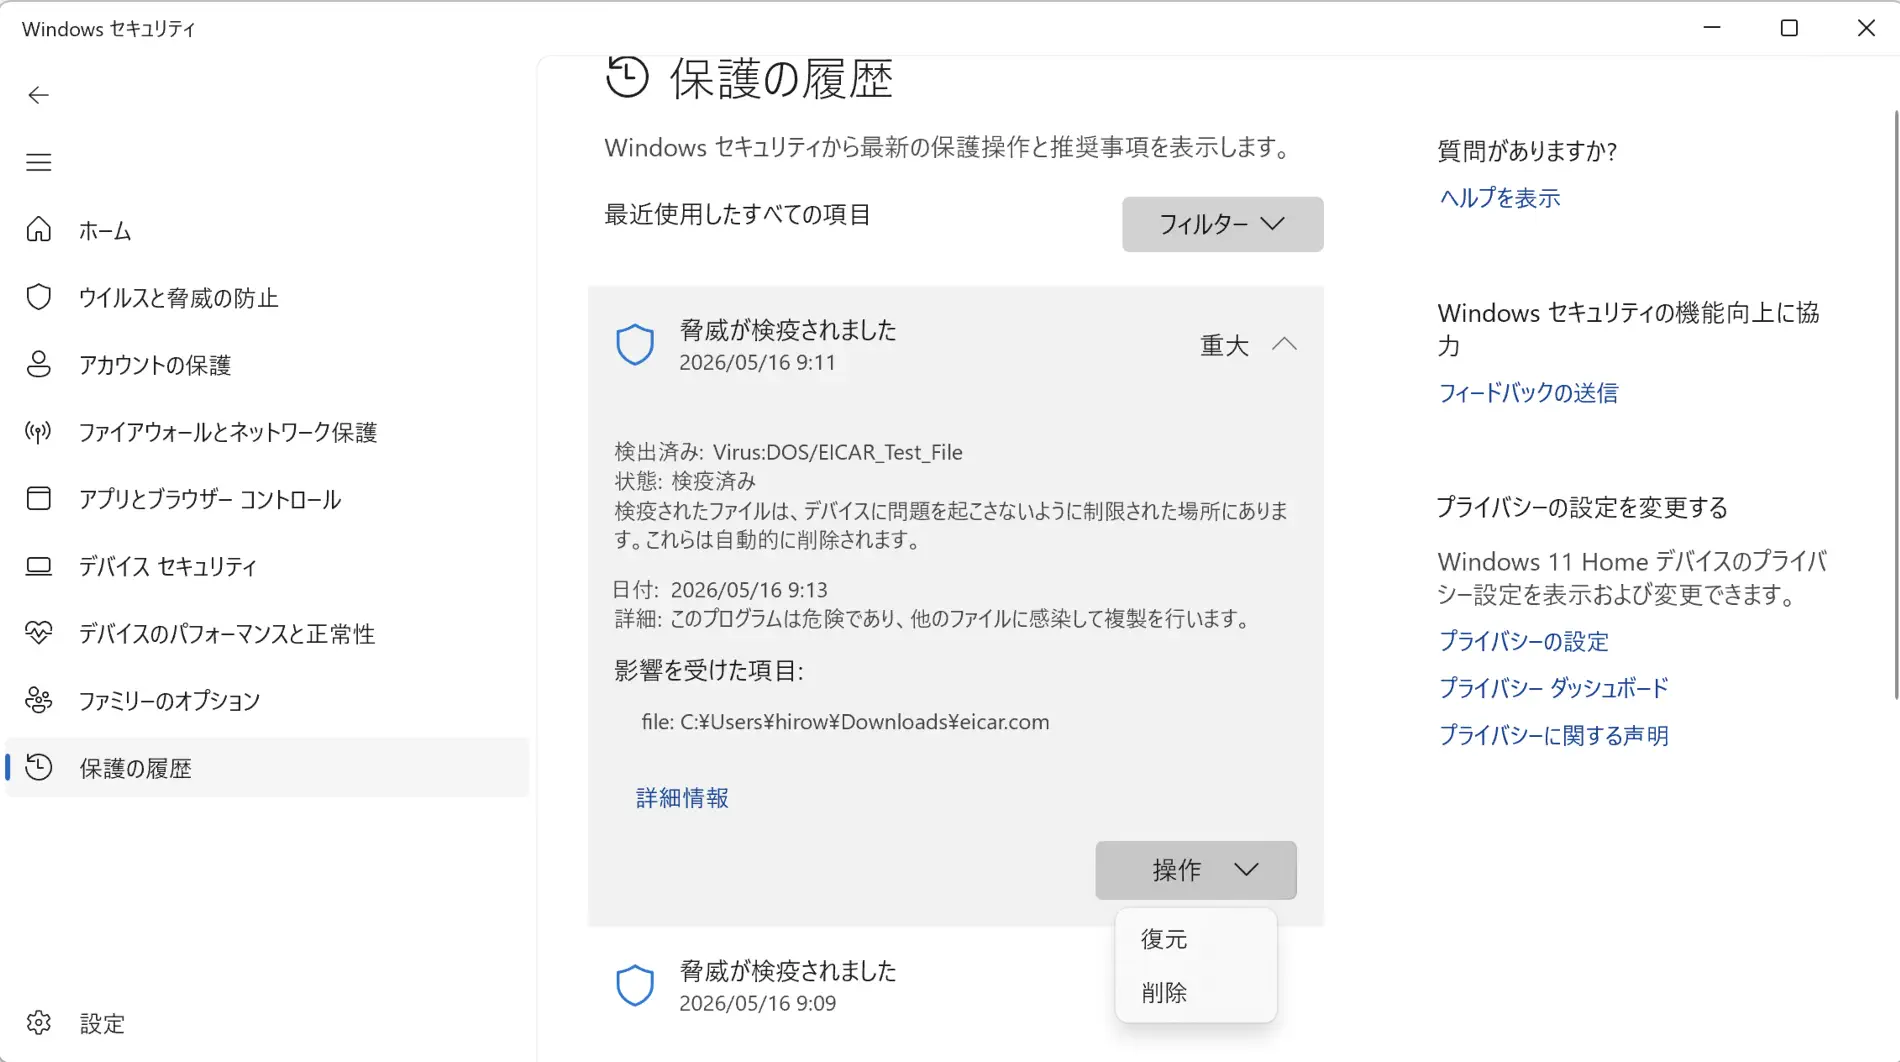Screen dimensions: 1900x1062
Task: Open プライバシーの設定 link
Action: pos(1523,641)
